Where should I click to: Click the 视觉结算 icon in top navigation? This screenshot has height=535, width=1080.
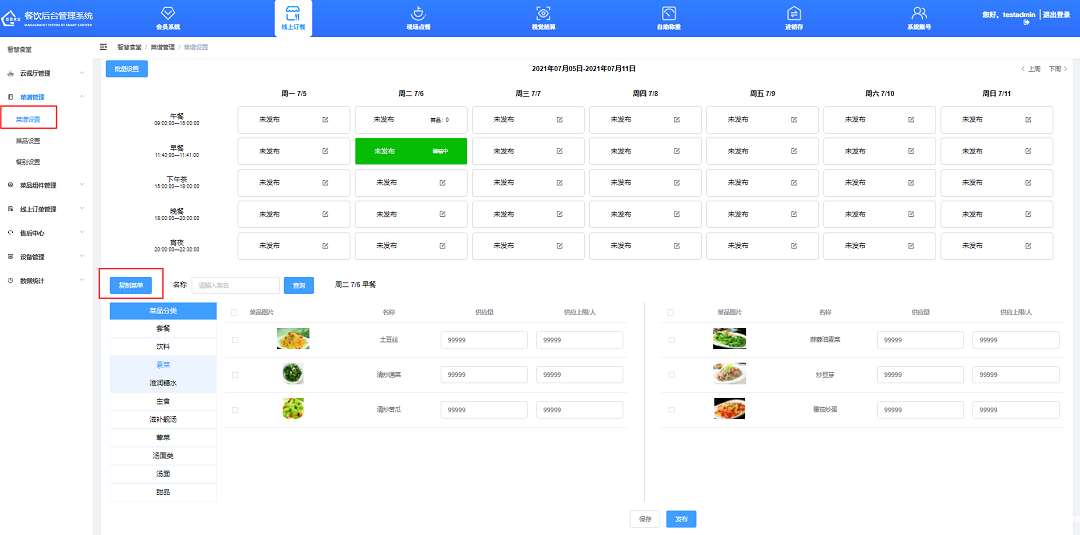(543, 14)
